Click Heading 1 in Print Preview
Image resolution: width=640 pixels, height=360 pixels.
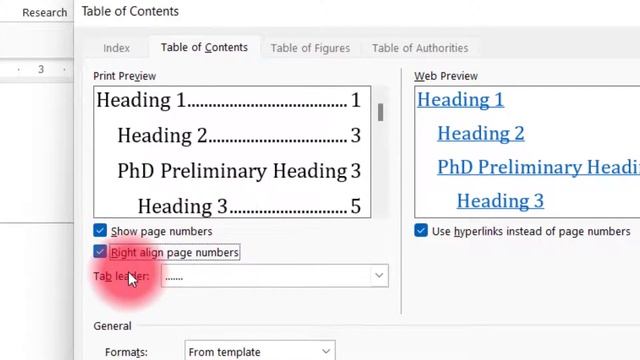[x=141, y=100]
